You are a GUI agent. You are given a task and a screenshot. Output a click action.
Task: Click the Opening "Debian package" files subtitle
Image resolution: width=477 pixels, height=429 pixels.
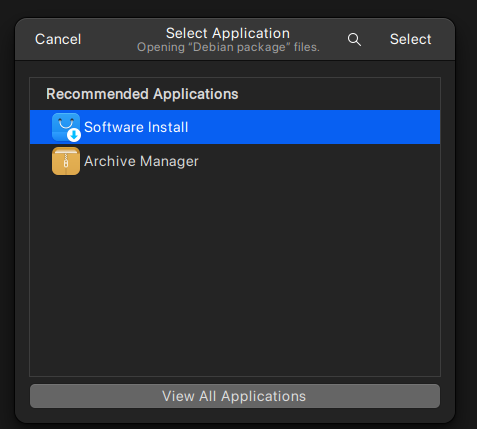click(228, 47)
